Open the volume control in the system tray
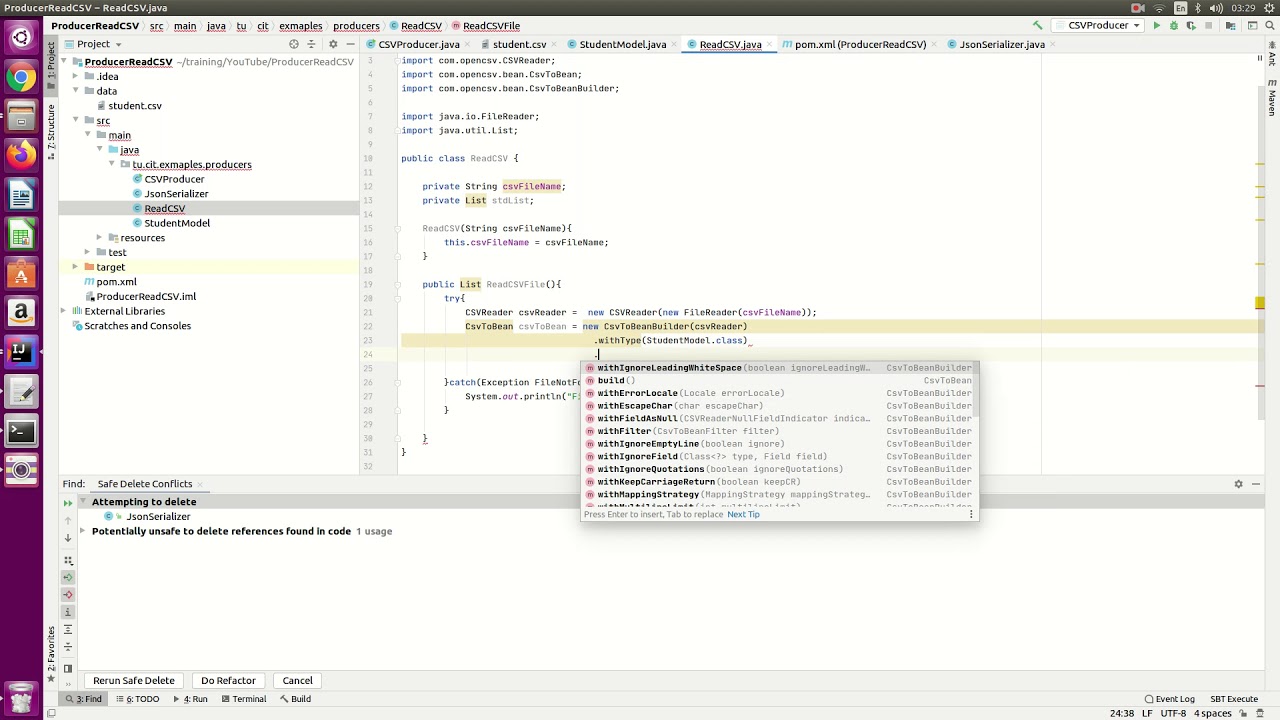Viewport: 1280px width, 720px height. pyautogui.click(x=1219, y=8)
